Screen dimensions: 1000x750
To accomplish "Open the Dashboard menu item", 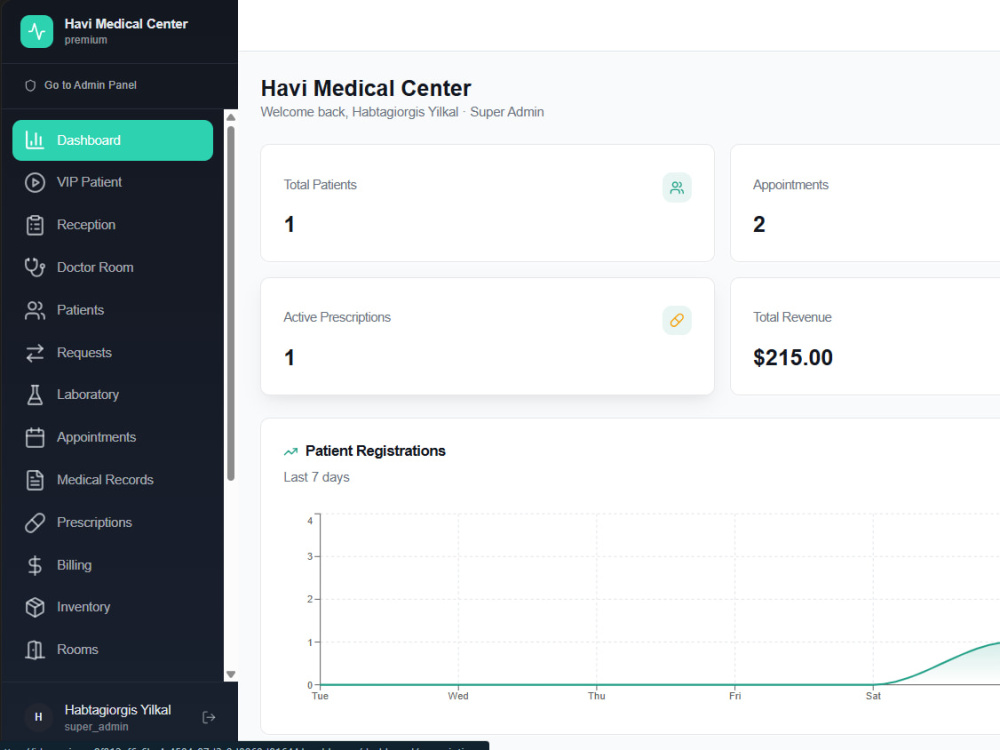I will click(112, 140).
